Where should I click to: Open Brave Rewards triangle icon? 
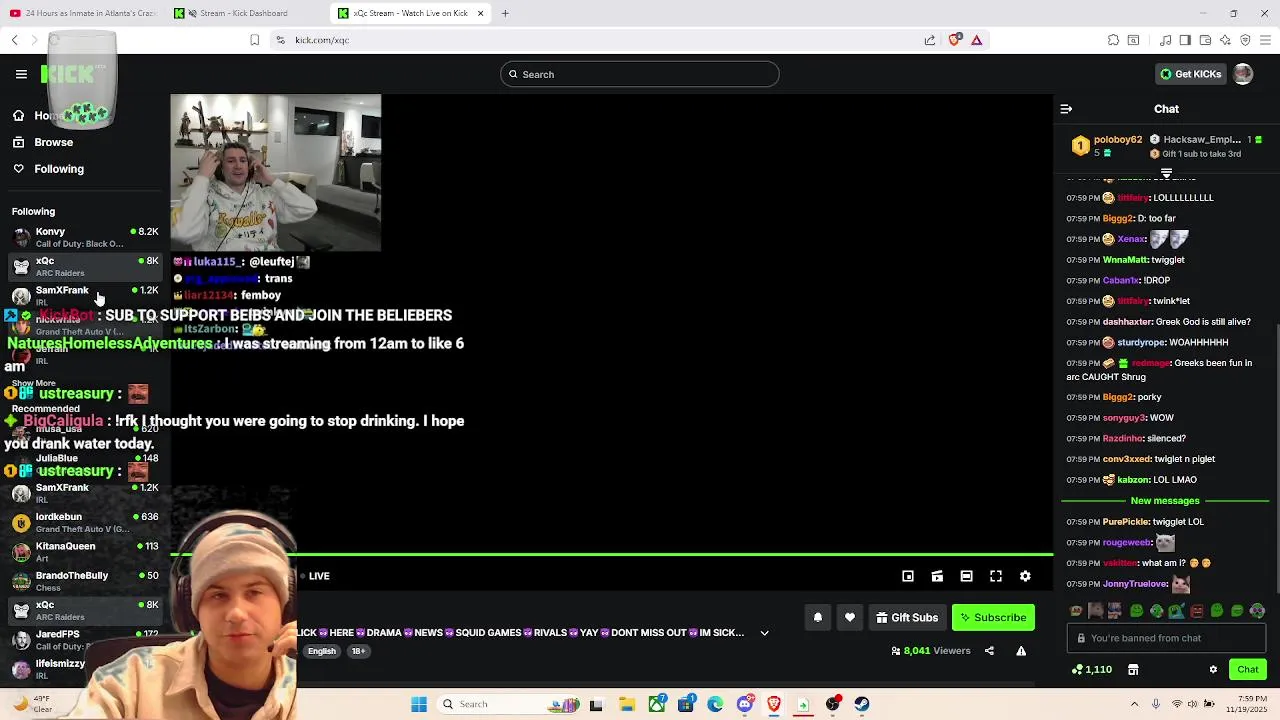pos(976,40)
